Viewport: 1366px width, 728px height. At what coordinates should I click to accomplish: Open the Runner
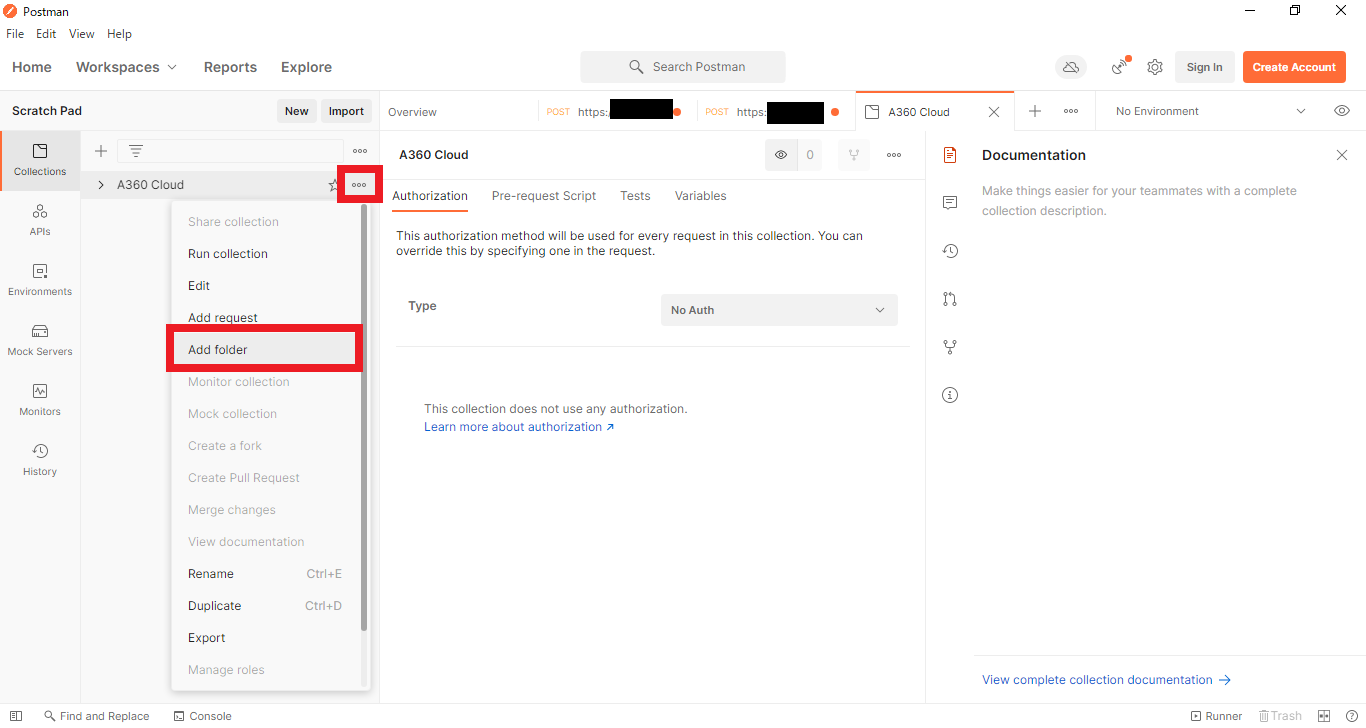pos(1216,716)
